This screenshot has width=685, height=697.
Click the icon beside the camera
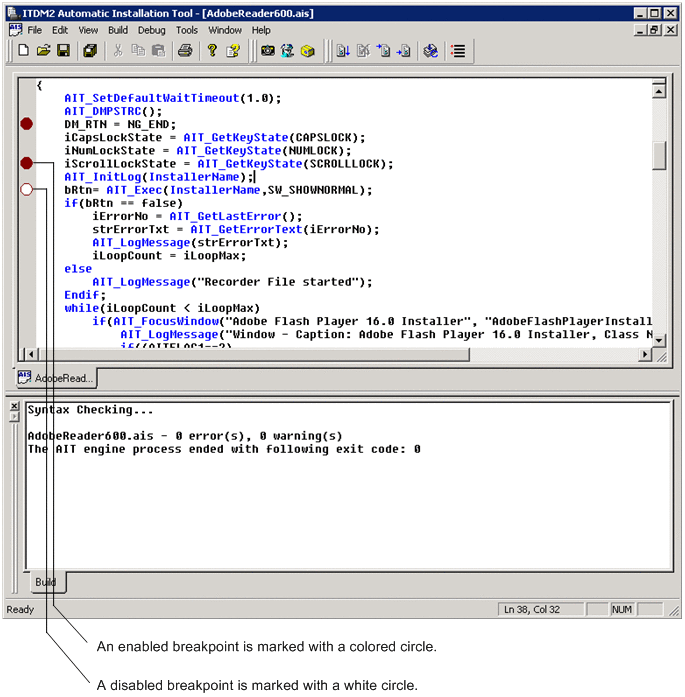pos(288,51)
